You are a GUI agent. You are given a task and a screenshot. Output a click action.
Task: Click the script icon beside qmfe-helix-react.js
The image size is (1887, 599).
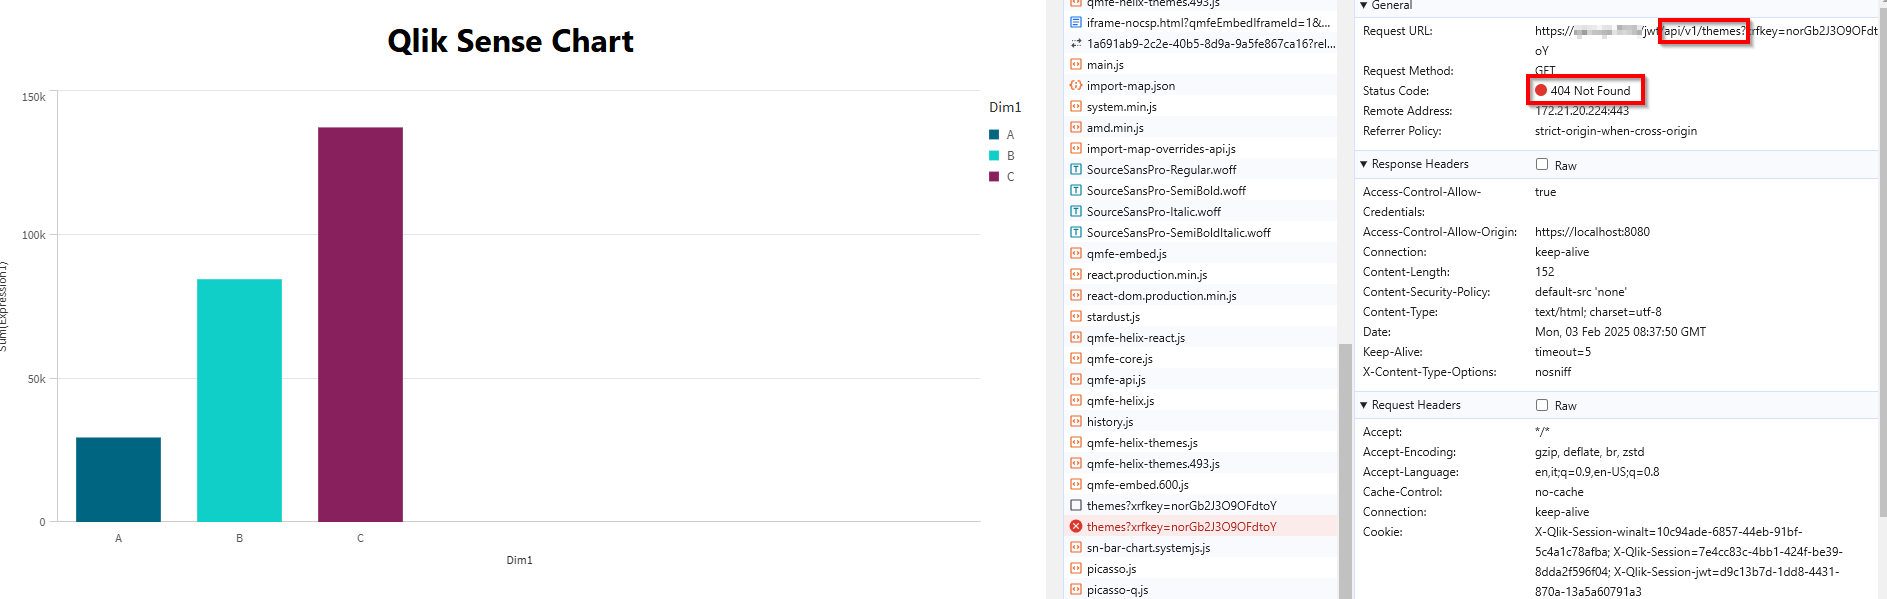click(x=1076, y=337)
